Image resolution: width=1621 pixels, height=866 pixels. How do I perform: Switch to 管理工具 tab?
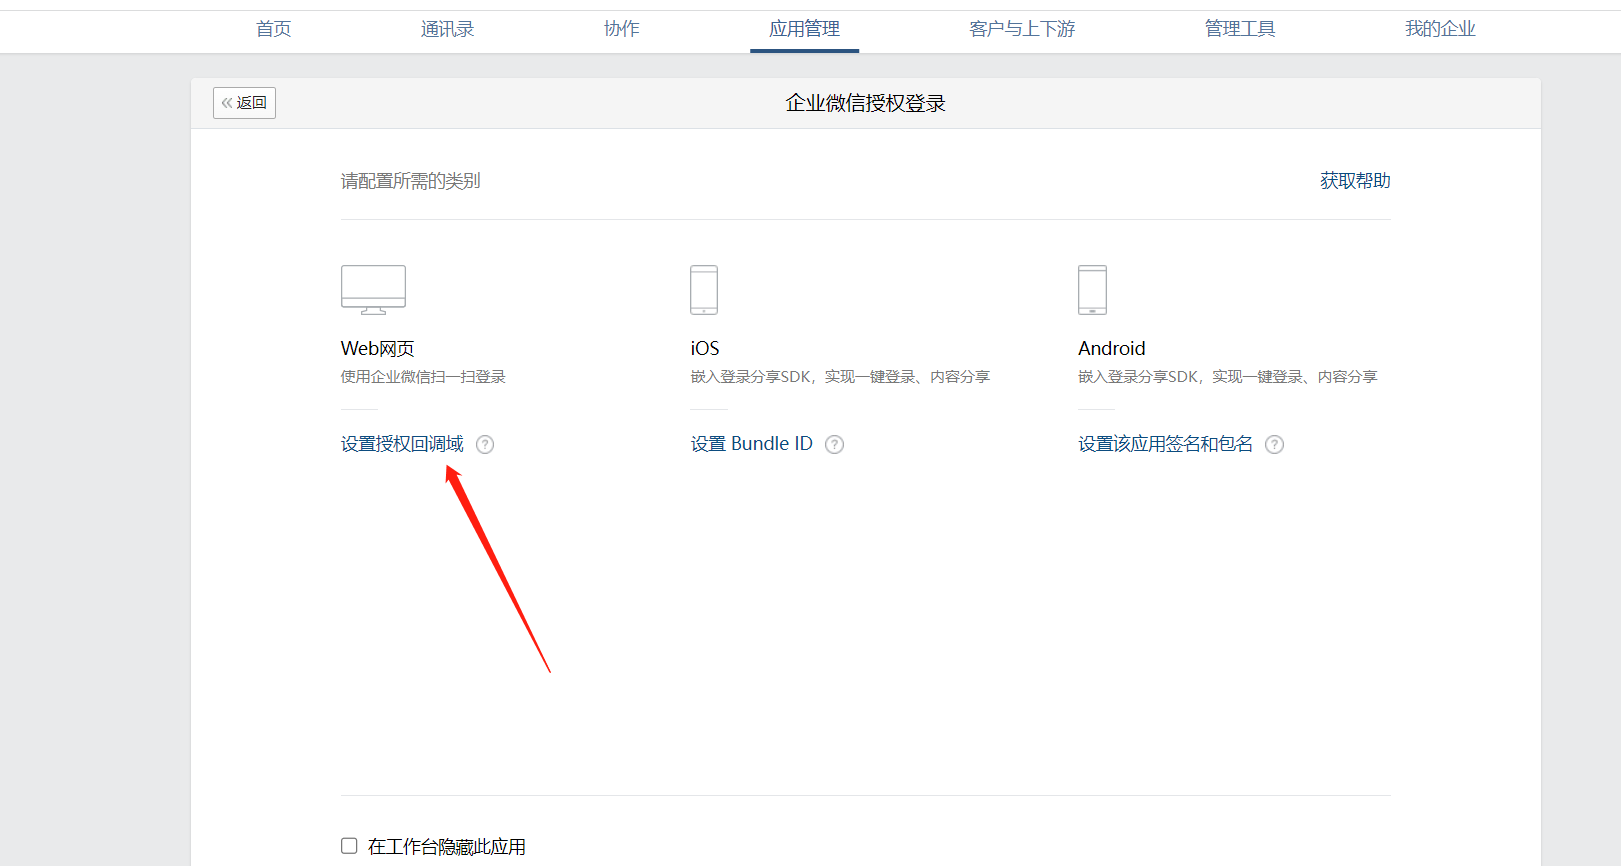click(x=1240, y=29)
